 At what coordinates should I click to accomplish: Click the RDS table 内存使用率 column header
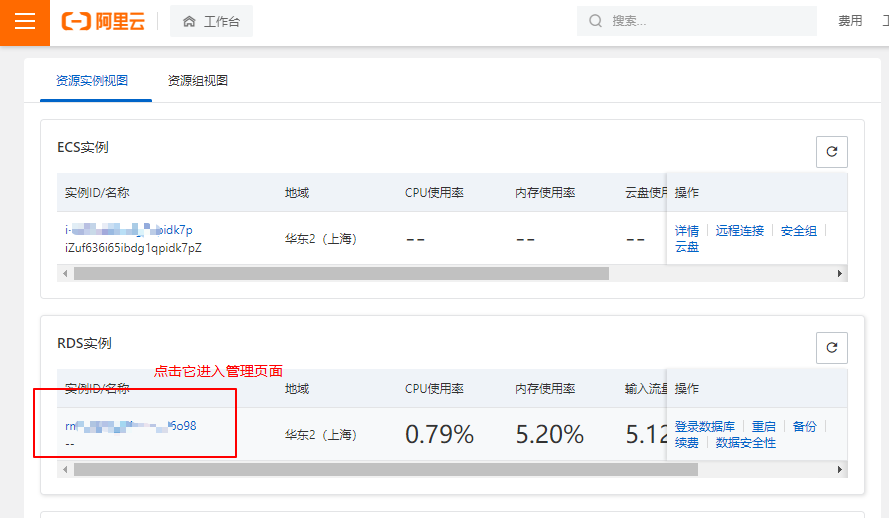point(545,389)
